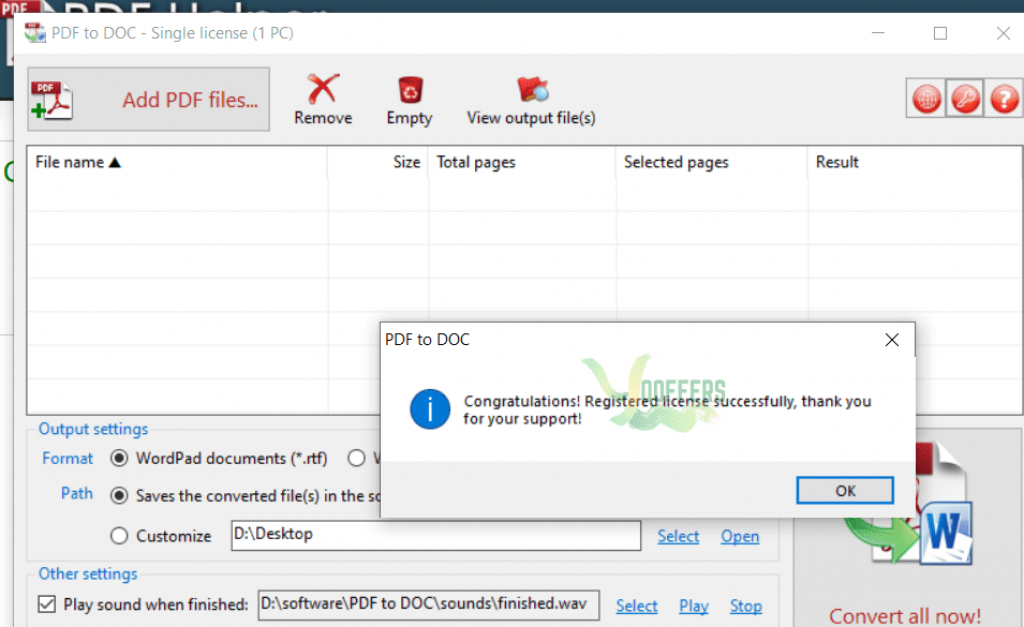This screenshot has height=627, width=1024.
Task: Click the Selected pages column header
Action: coord(711,162)
